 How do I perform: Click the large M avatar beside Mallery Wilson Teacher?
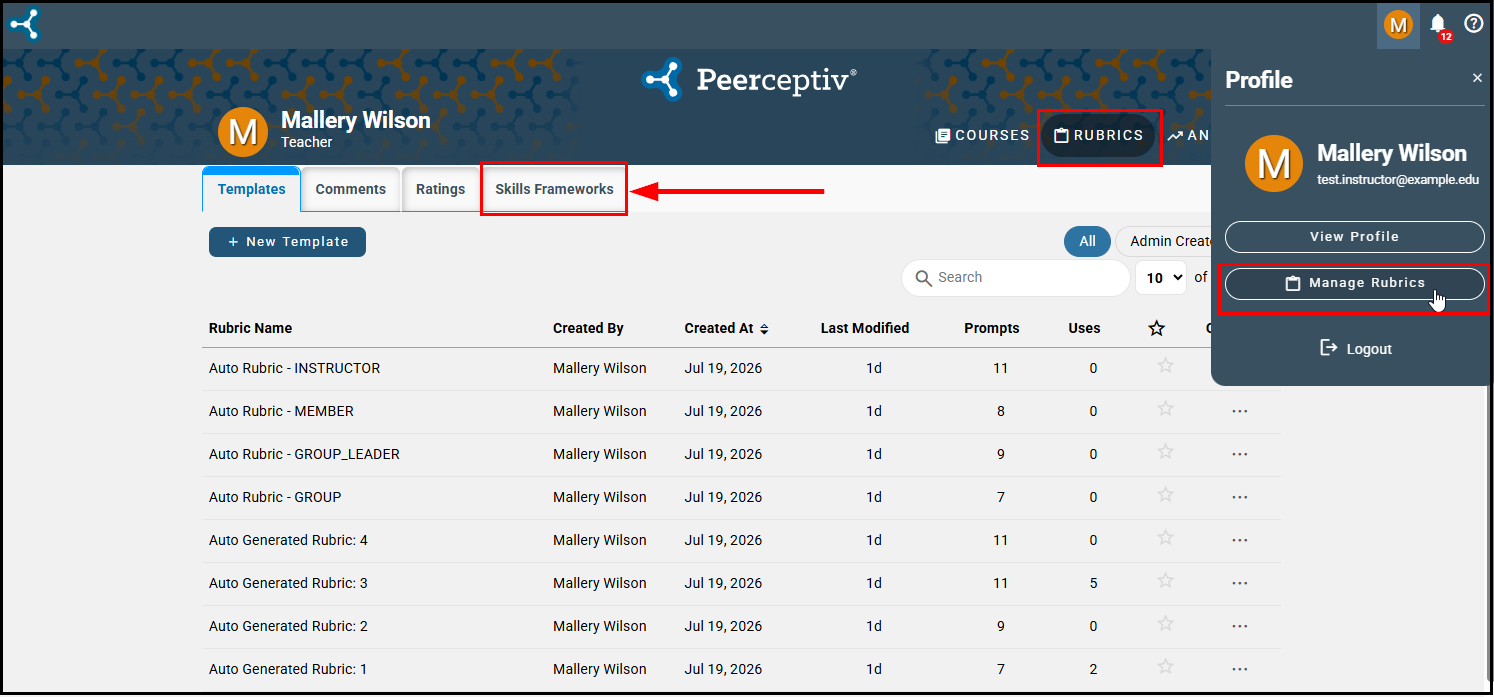coord(243,132)
